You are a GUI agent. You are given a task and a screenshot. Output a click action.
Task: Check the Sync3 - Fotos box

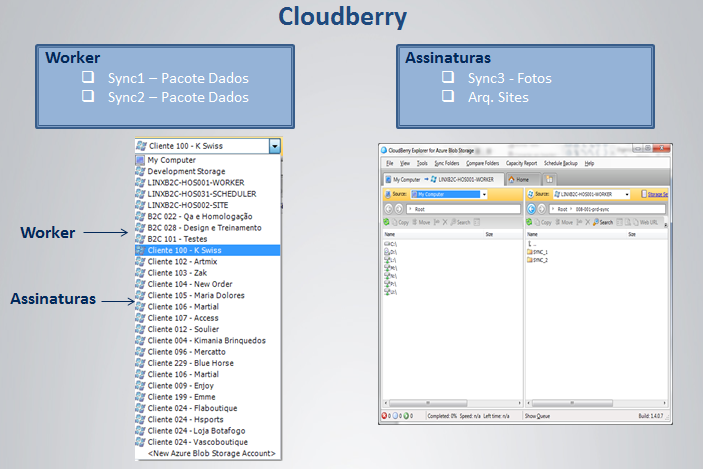pyautogui.click(x=448, y=77)
